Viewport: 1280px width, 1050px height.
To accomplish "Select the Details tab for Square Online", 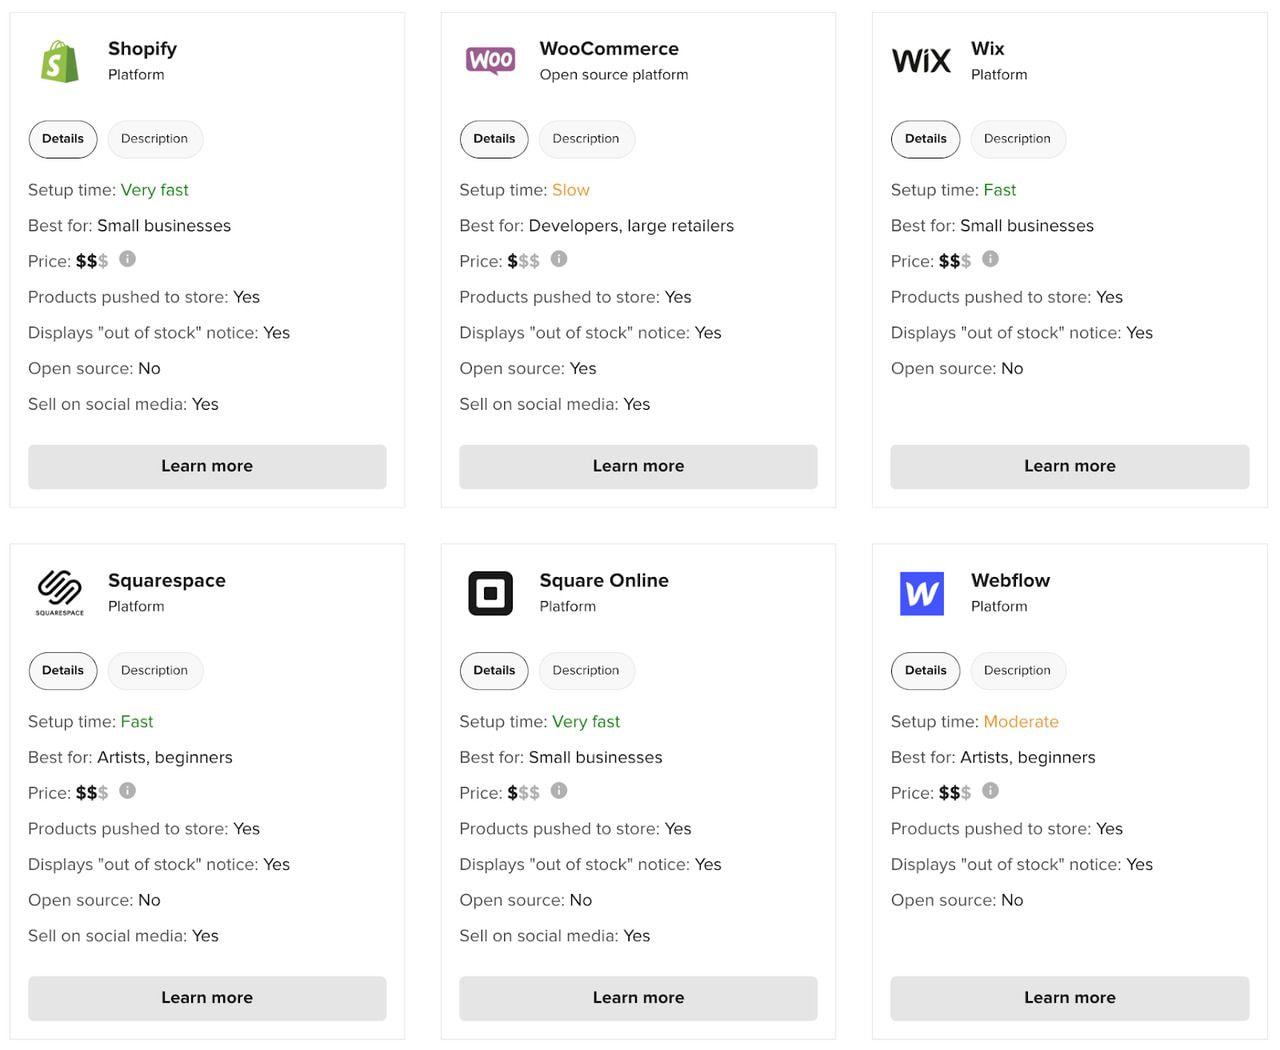I will pyautogui.click(x=494, y=671).
